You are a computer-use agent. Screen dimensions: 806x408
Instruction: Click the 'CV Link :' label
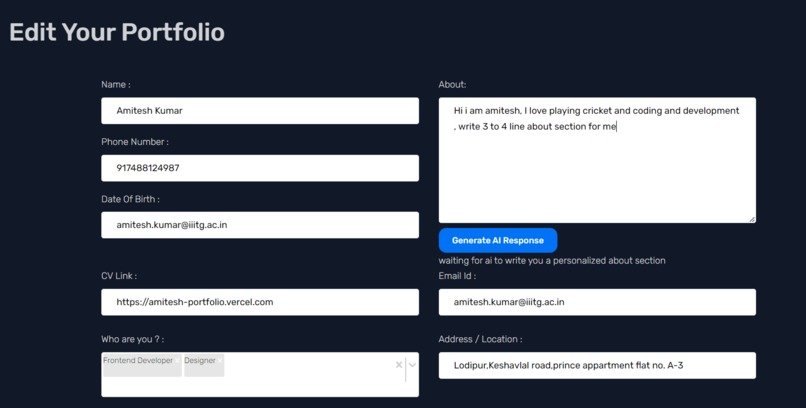tap(119, 276)
